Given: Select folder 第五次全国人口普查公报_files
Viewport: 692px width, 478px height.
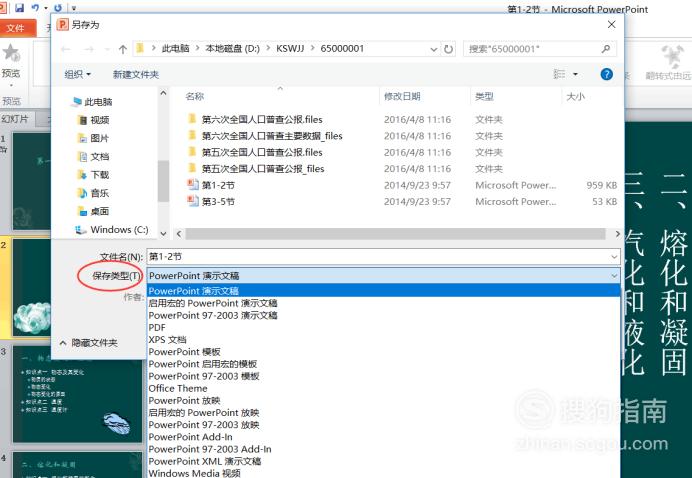Looking at the screenshot, I should pos(263,169).
